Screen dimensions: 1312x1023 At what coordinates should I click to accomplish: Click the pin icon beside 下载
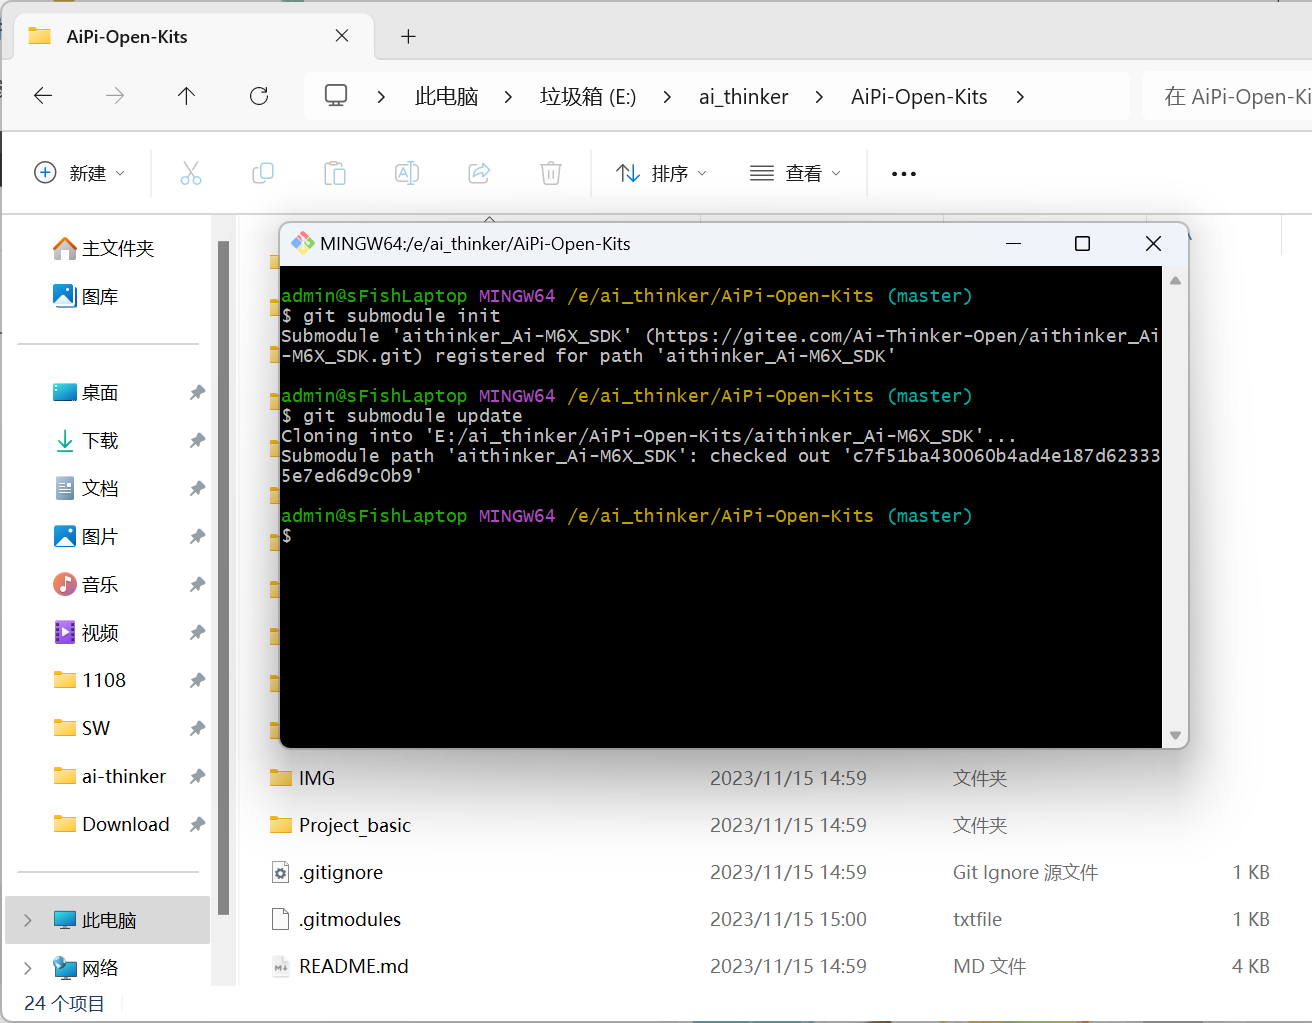coord(197,441)
